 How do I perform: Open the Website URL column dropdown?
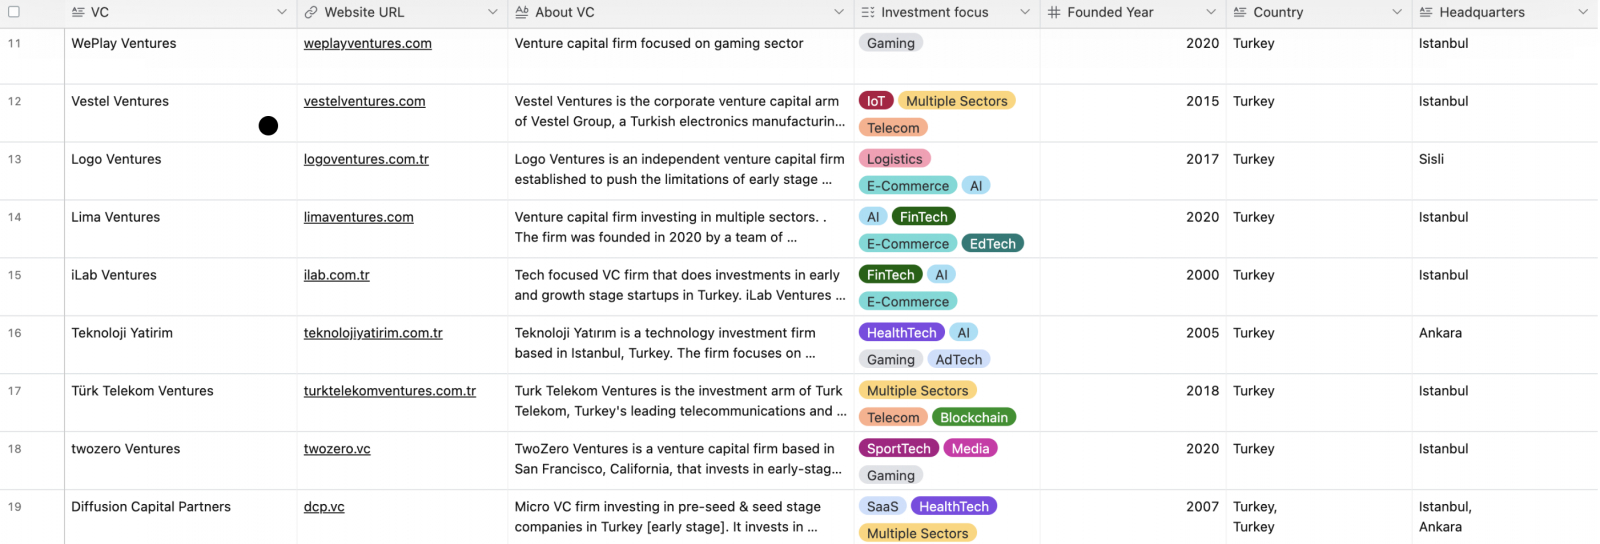pos(493,12)
